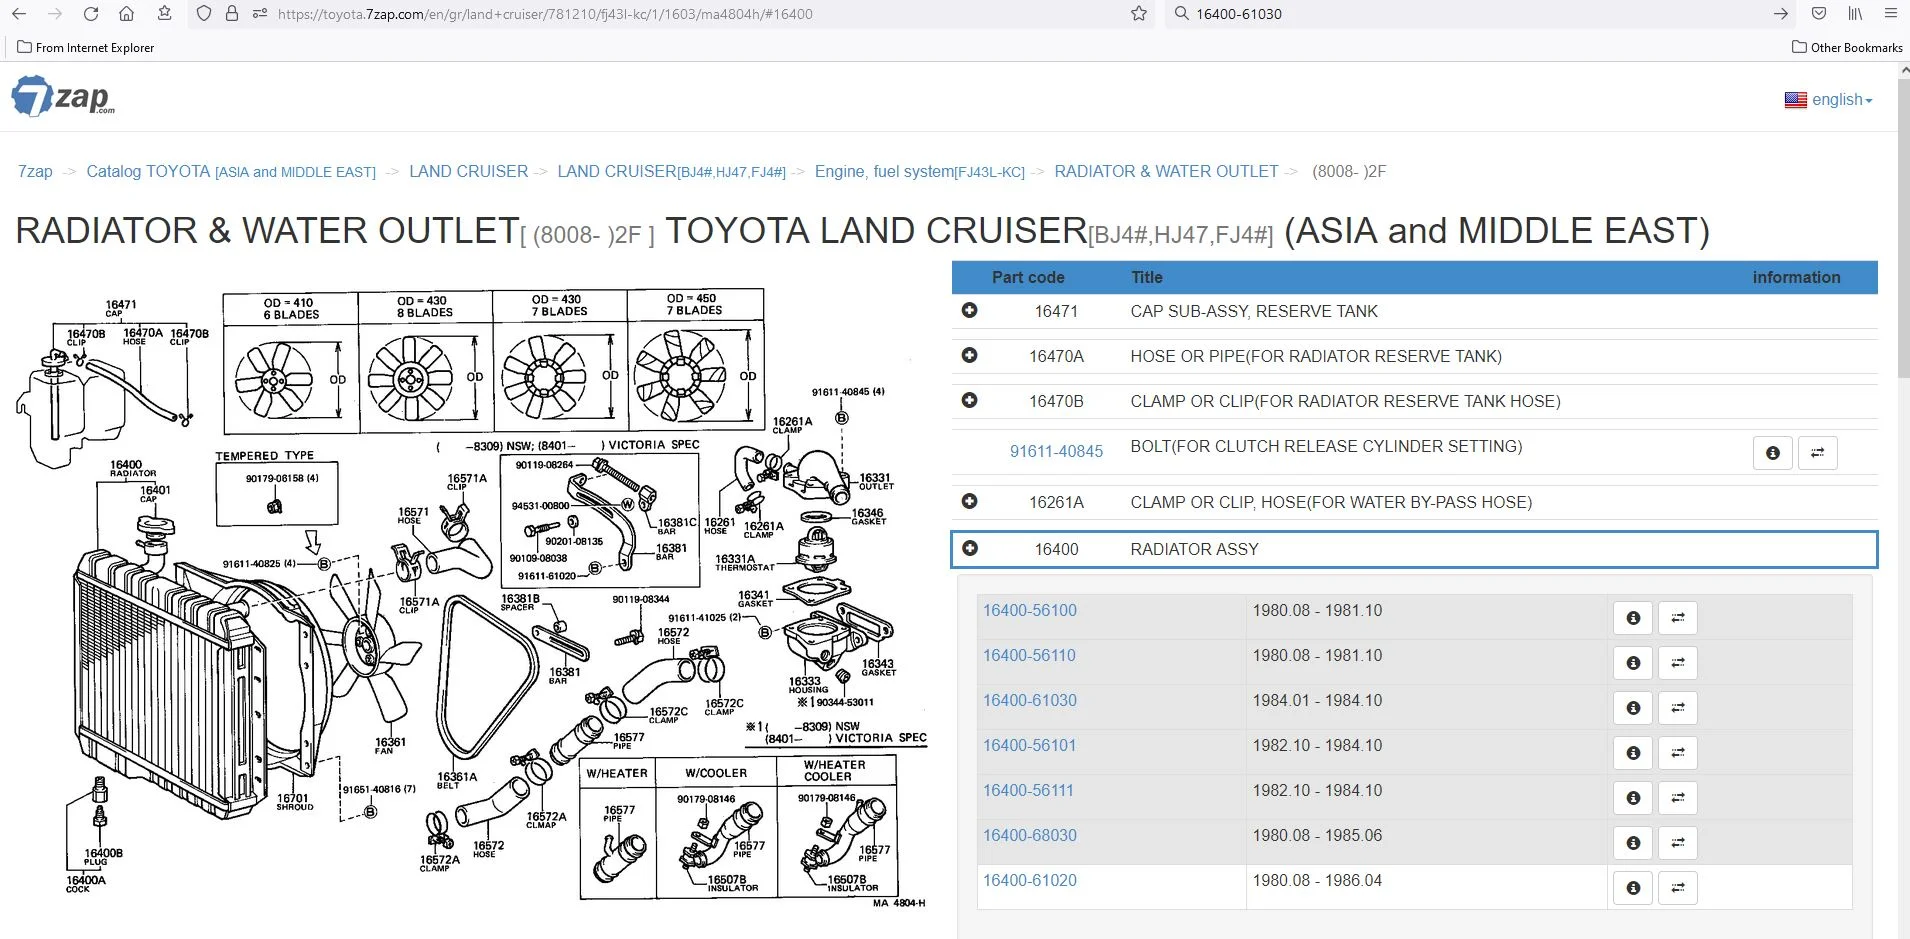1910x939 pixels.
Task: Open replacements for 16400-56100
Action: [1678, 618]
